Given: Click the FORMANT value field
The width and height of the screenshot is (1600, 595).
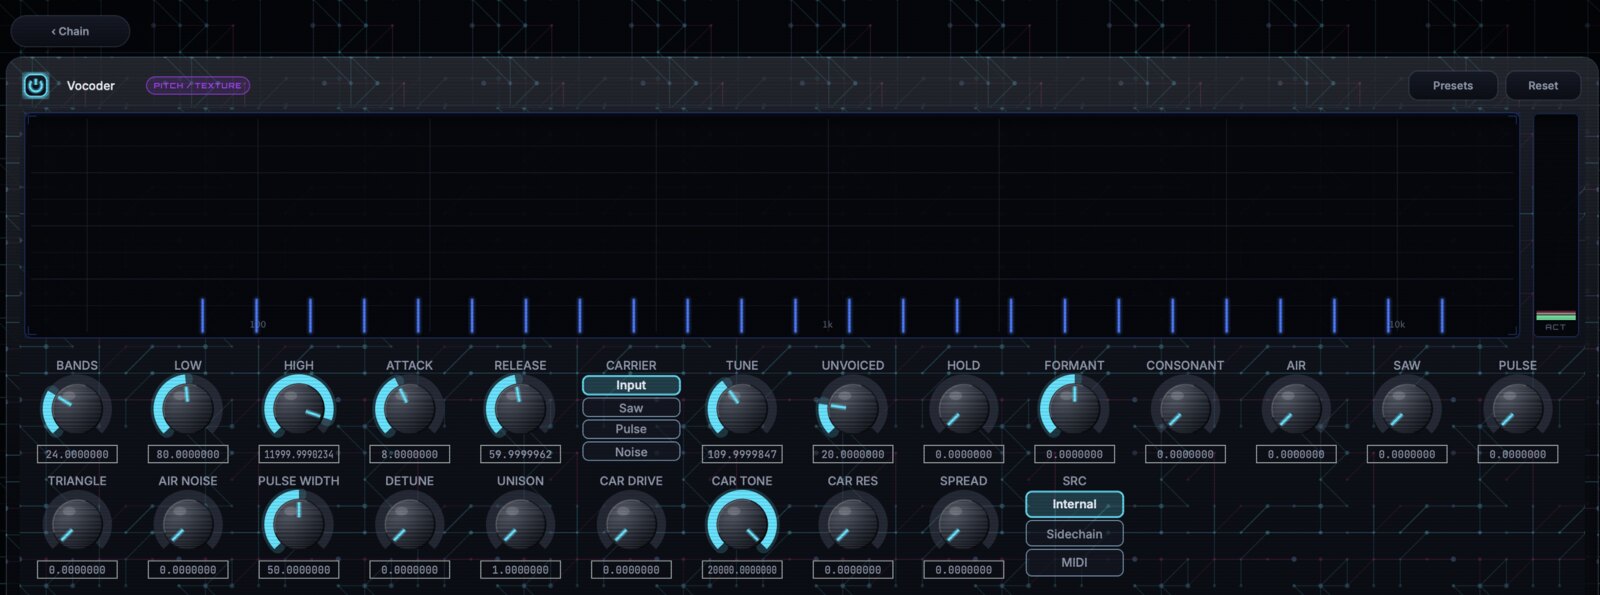Looking at the screenshot, I should 1074,454.
